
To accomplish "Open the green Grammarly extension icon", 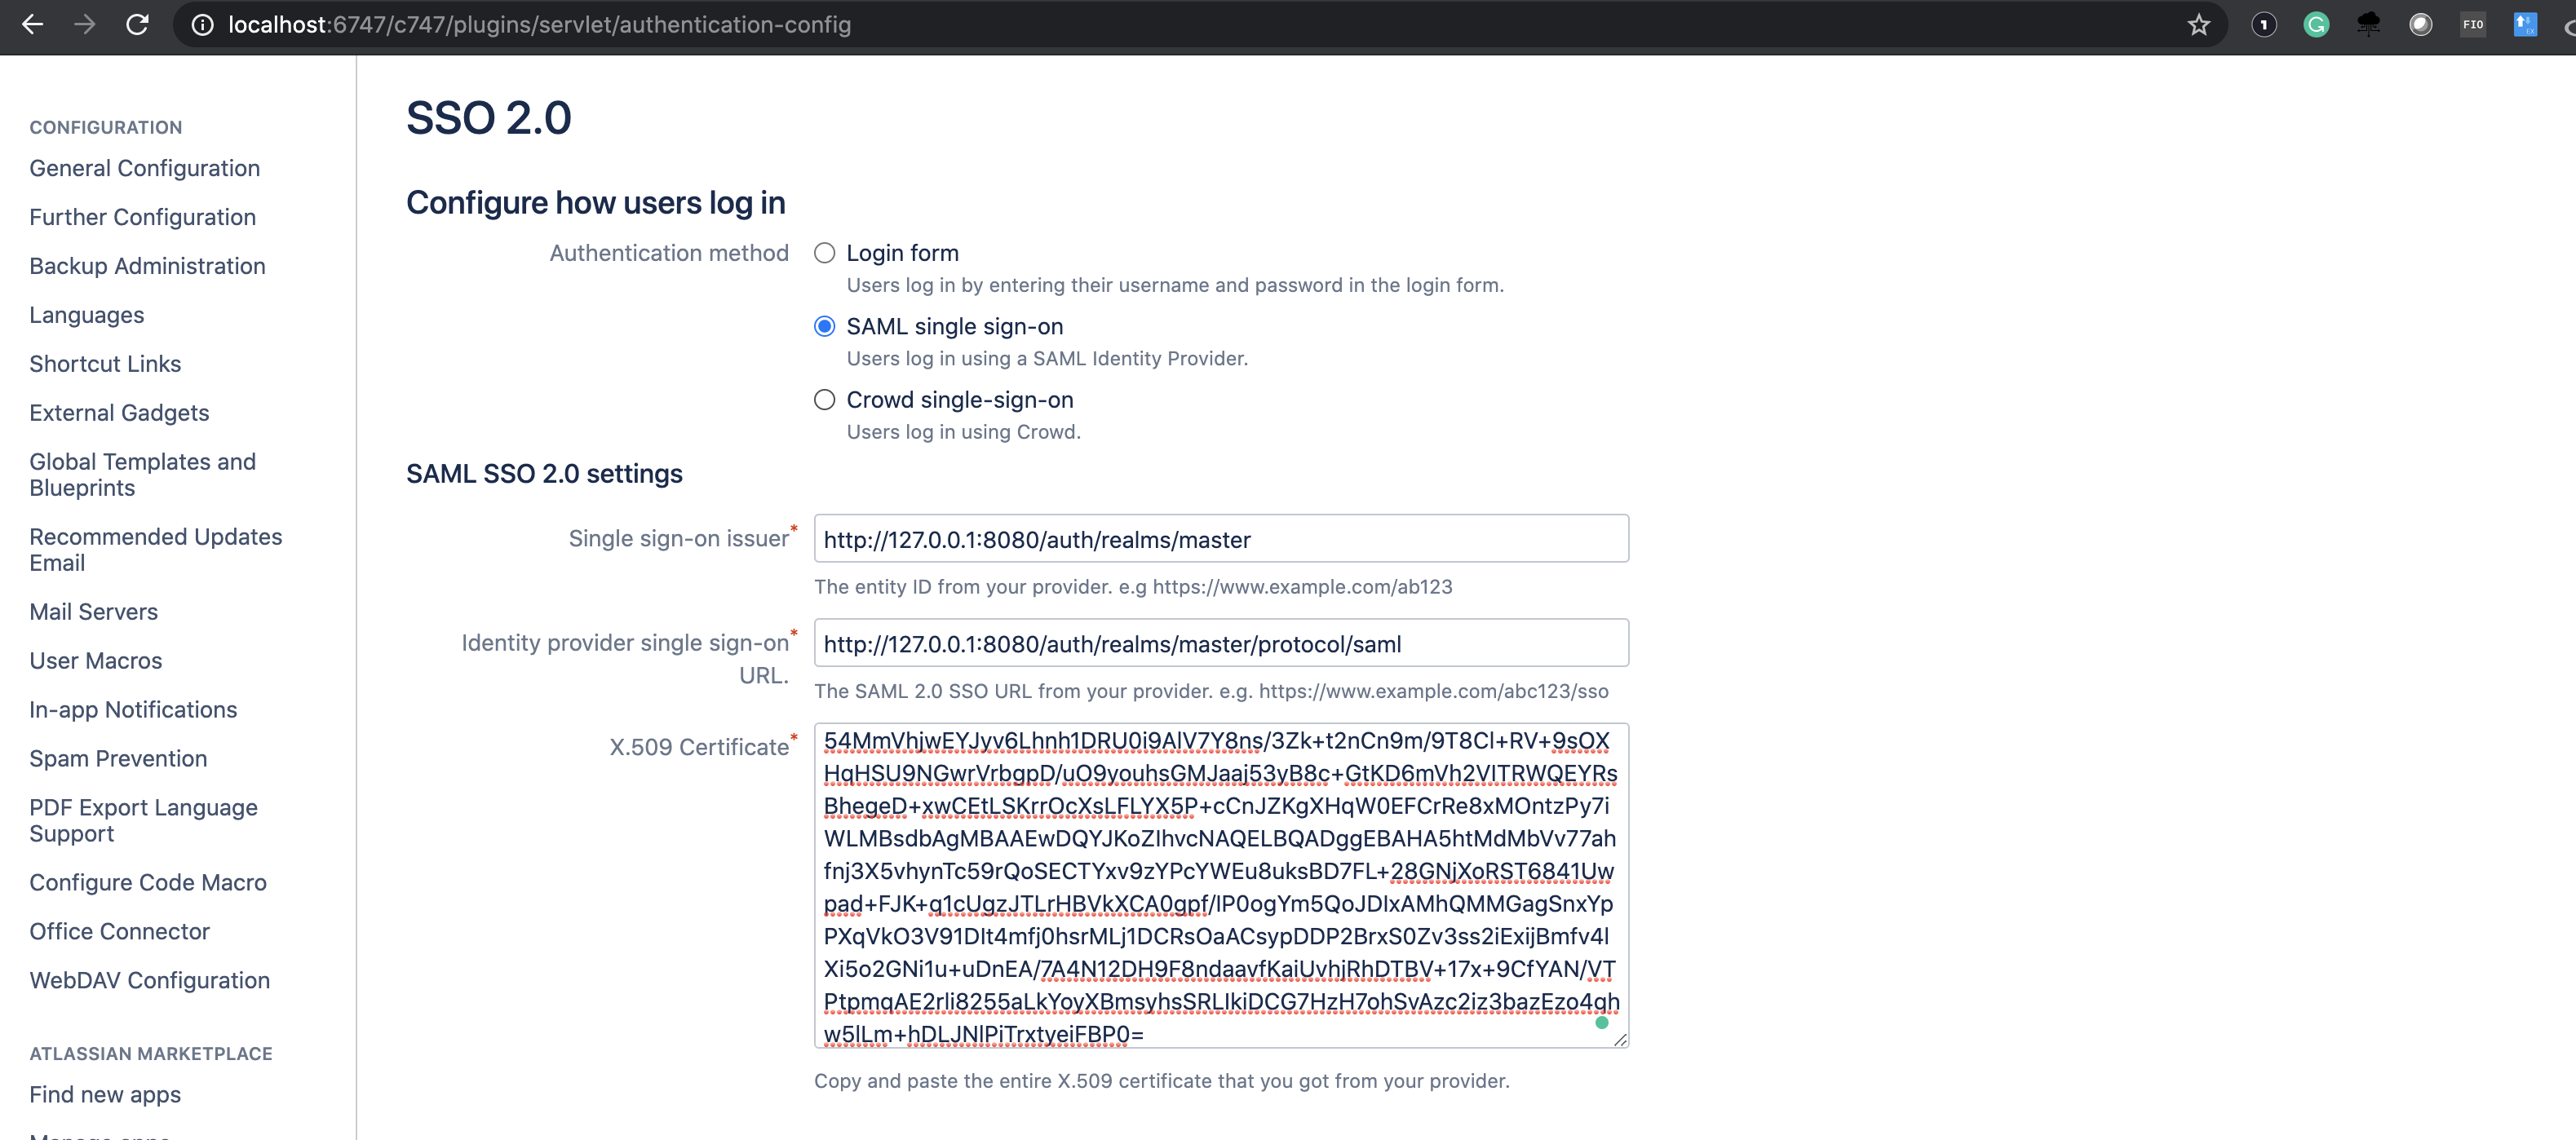I will 2315,24.
